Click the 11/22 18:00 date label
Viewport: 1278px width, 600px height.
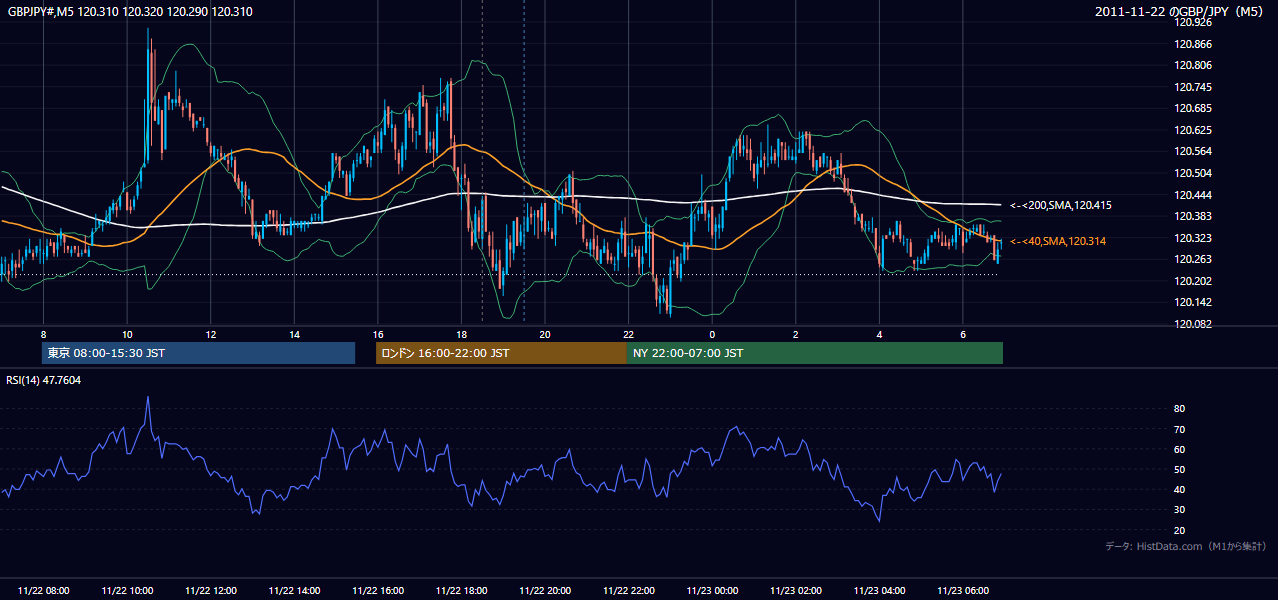click(x=461, y=591)
